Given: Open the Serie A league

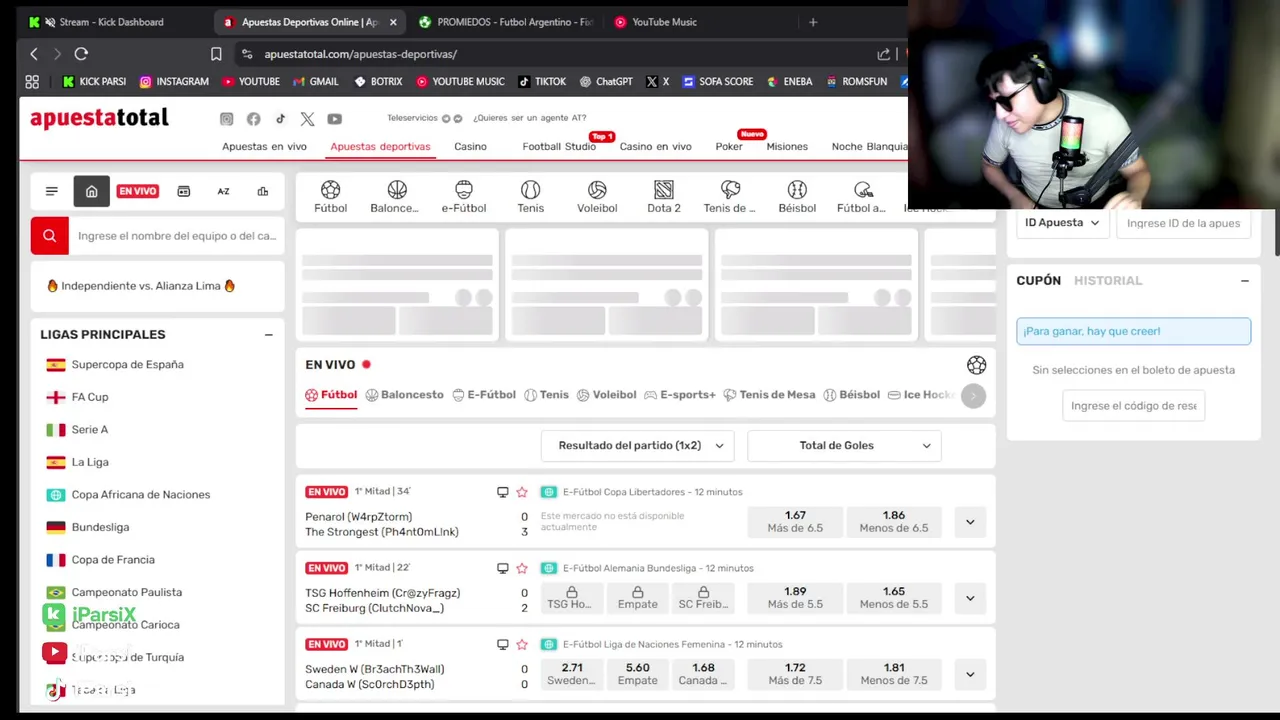Looking at the screenshot, I should (x=90, y=430).
